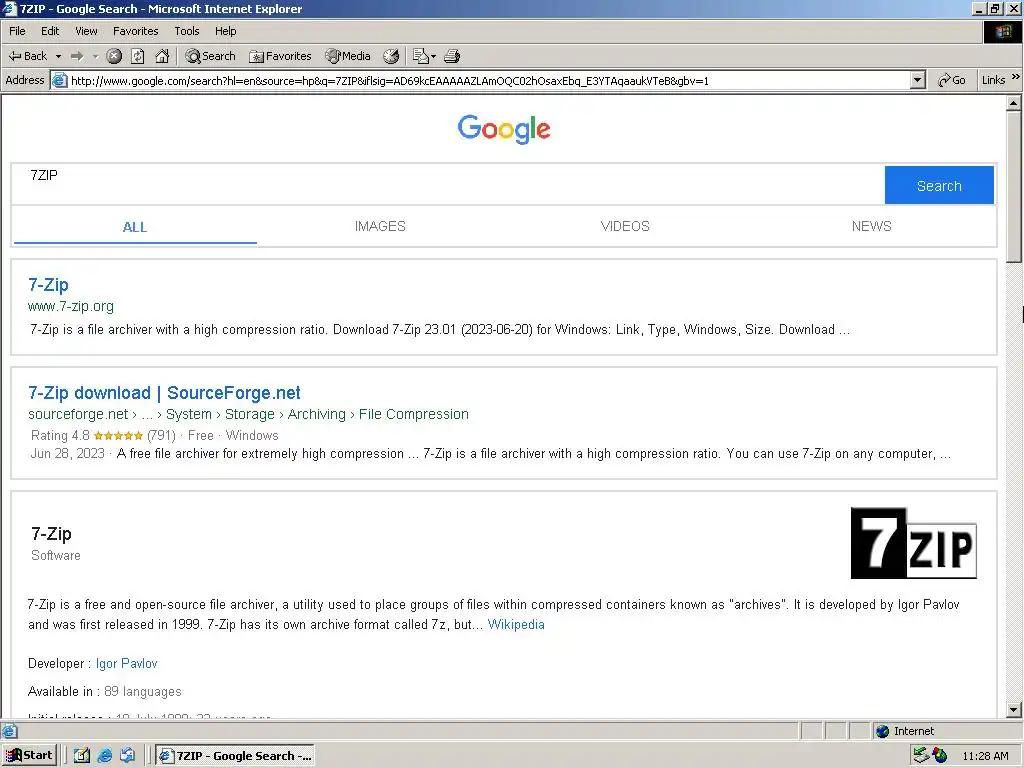The image size is (1024, 768).
Task: Refresh the page using the Refresh icon
Action: tap(138, 56)
